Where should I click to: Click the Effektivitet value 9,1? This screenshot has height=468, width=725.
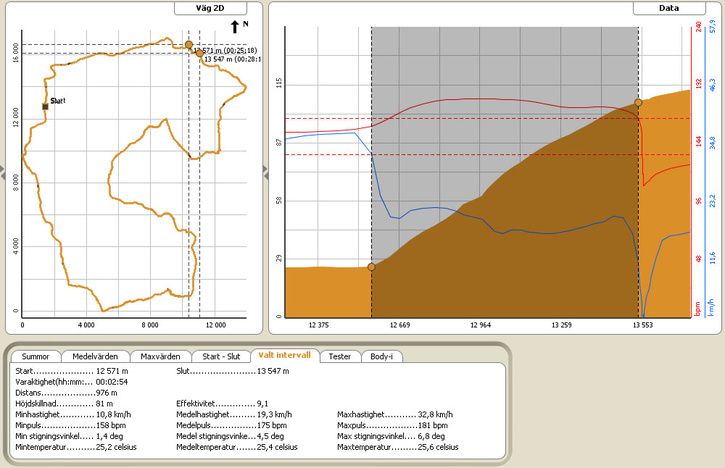tap(263, 404)
